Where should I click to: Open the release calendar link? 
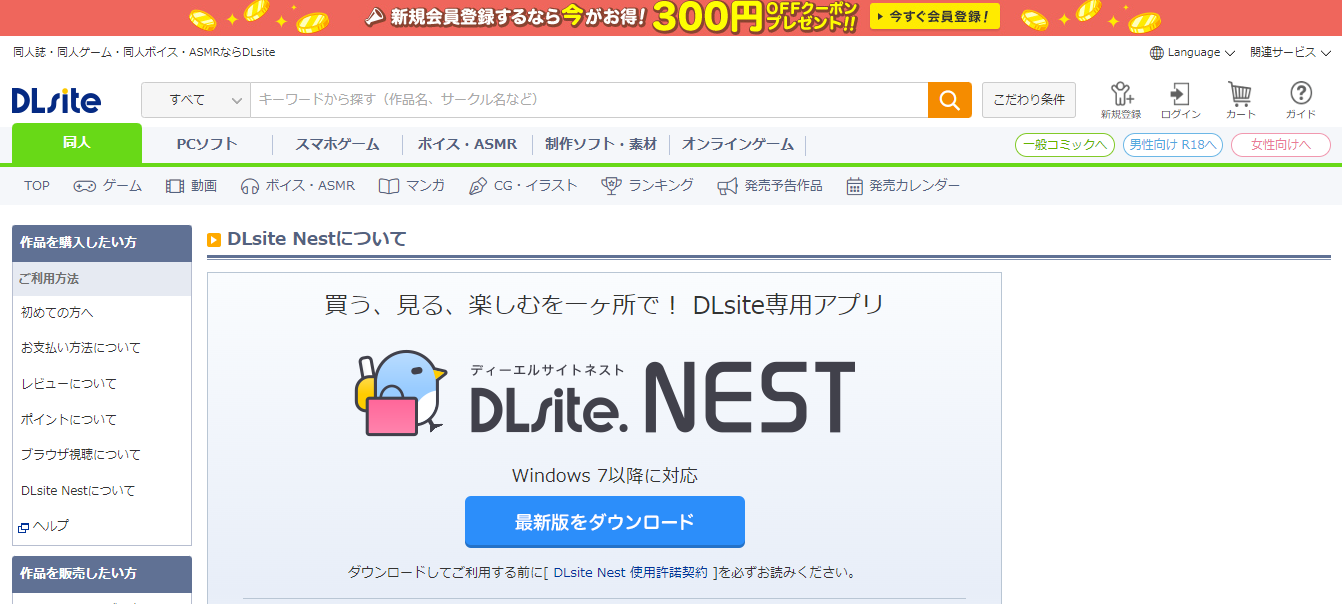pyautogui.click(x=902, y=186)
